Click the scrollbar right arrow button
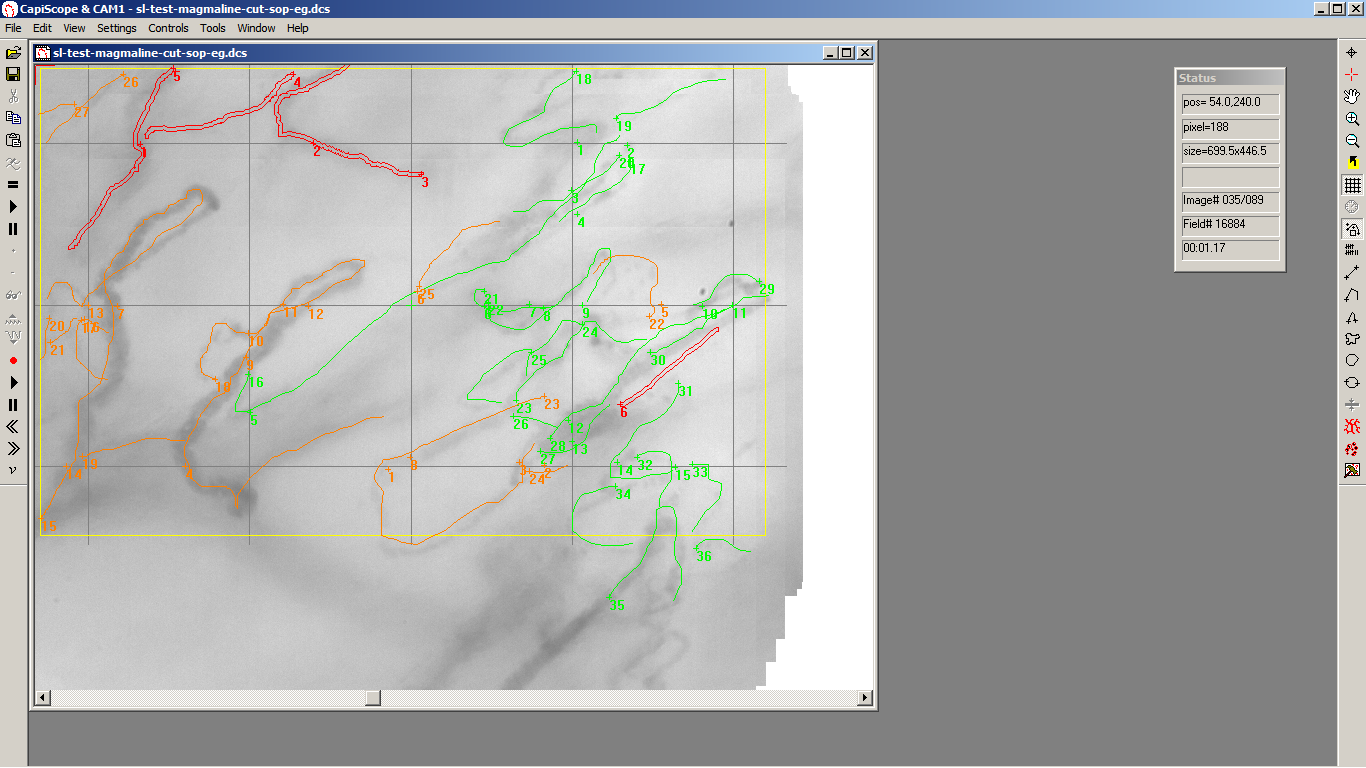Image resolution: width=1366 pixels, height=768 pixels. (x=866, y=697)
